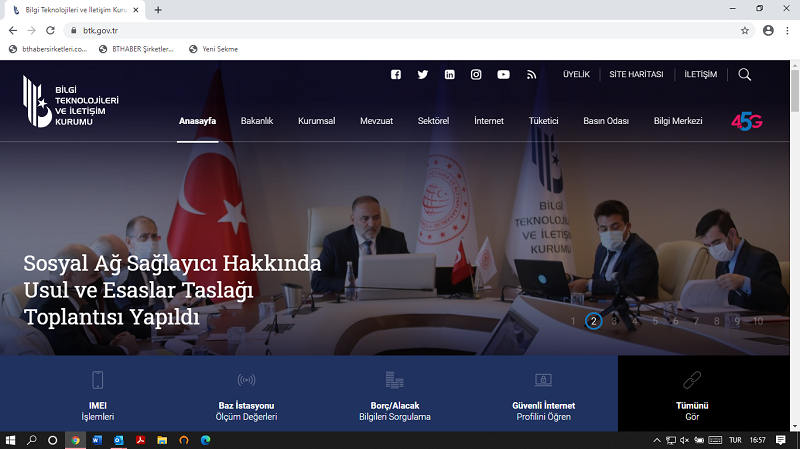The height and width of the screenshot is (449, 800).
Task: Close the Bilgi Teknolojileri browser tab
Action: 136,10
